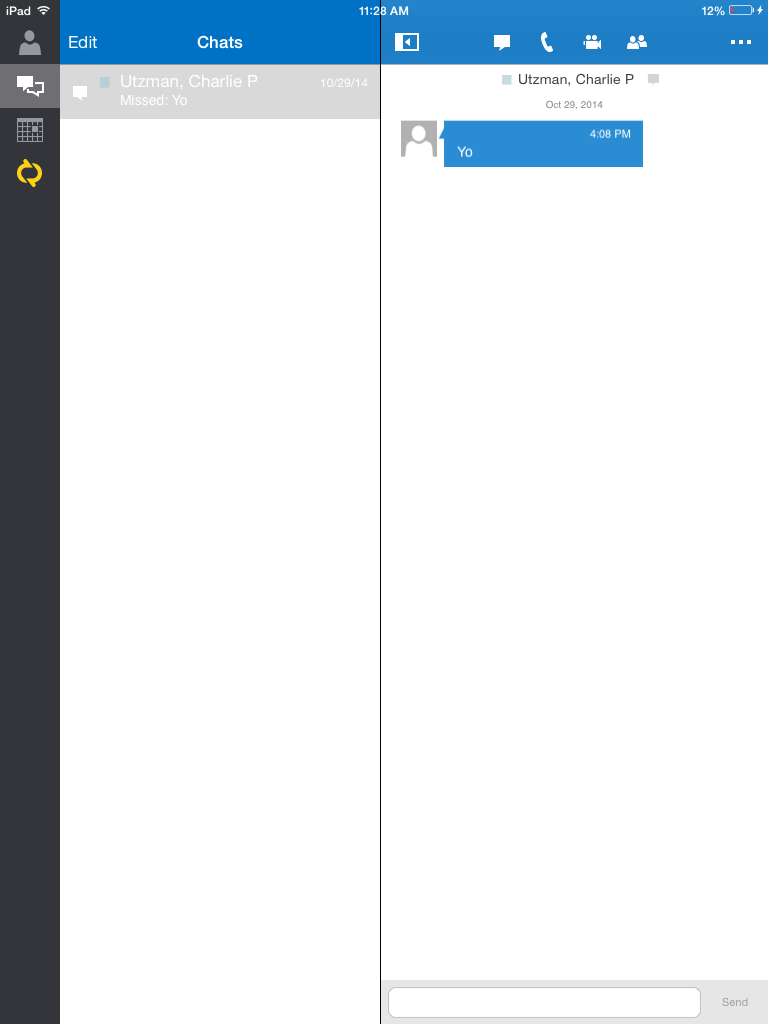This screenshot has width=768, height=1024.
Task: Click the Send button
Action: pos(735,1002)
